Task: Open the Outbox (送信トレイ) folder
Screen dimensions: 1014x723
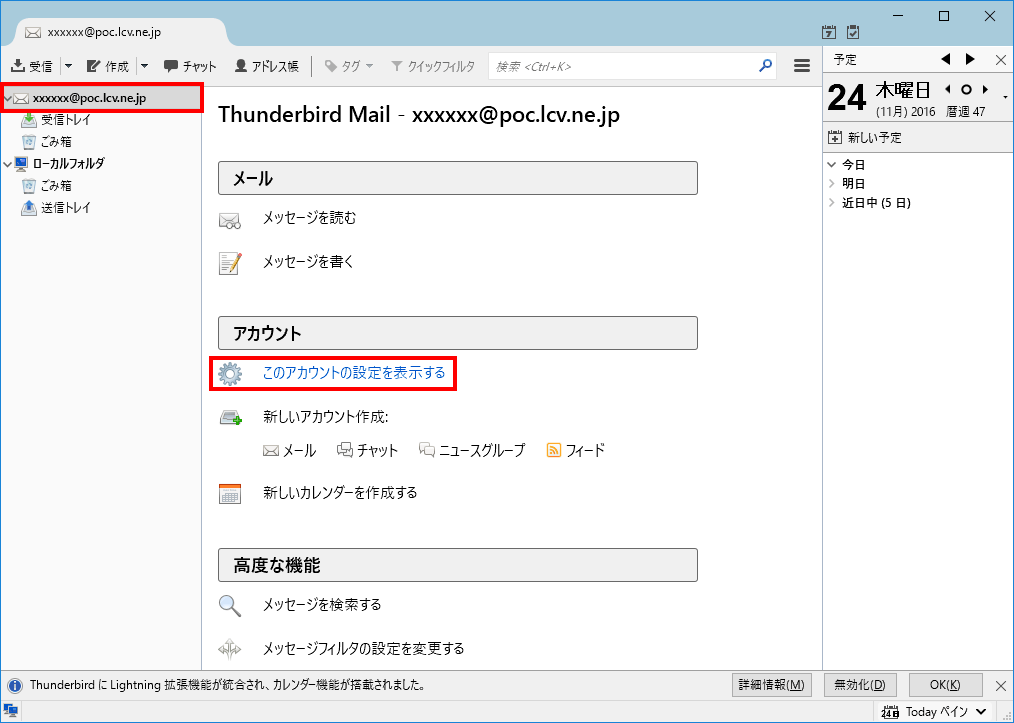Action: pyautogui.click(x=65, y=208)
